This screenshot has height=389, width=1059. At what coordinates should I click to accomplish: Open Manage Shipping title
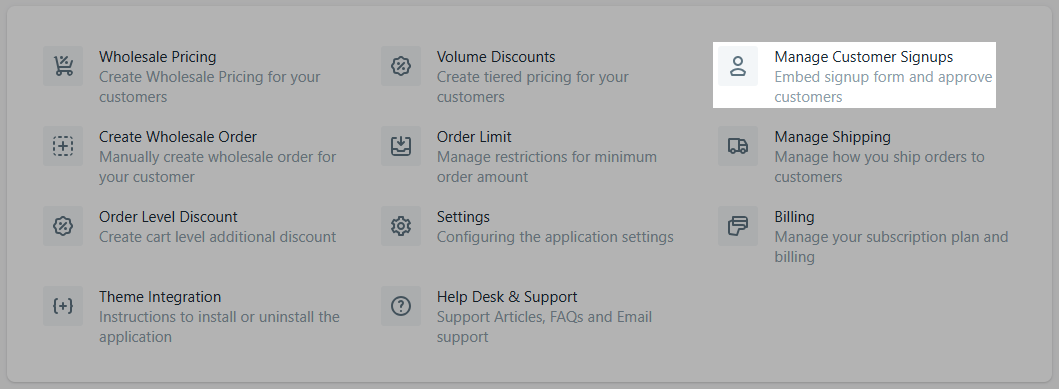pyautogui.click(x=833, y=137)
